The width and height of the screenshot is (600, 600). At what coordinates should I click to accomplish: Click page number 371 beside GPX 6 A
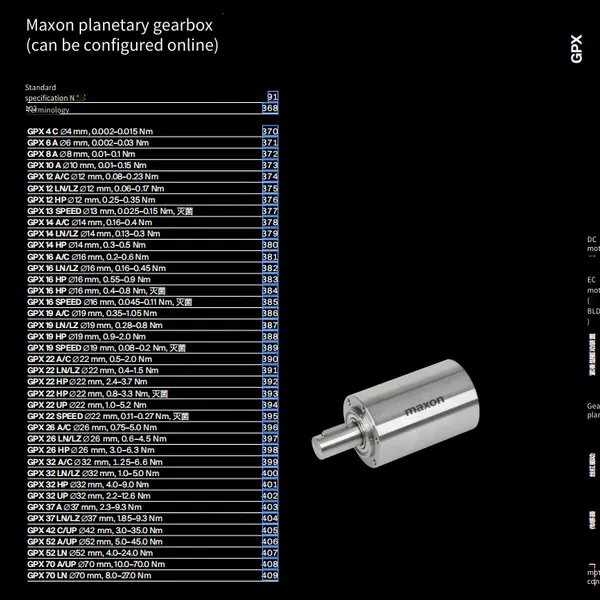click(x=270, y=142)
